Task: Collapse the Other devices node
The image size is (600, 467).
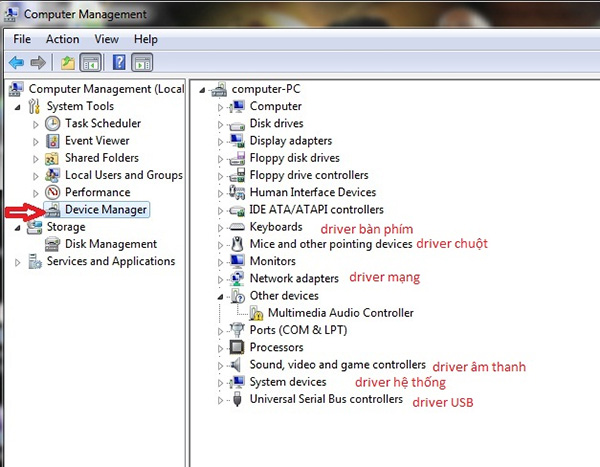Action: pyautogui.click(x=221, y=296)
